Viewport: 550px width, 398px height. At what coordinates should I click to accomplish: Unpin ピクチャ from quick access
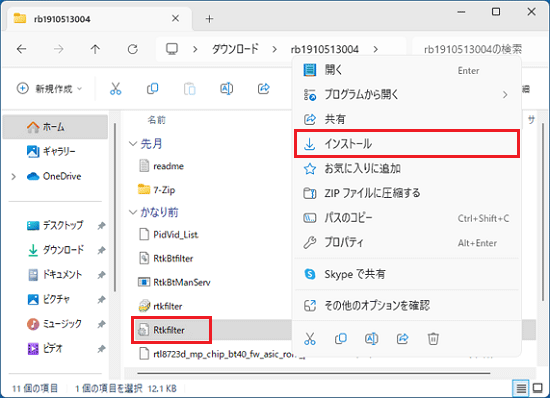pos(101,299)
